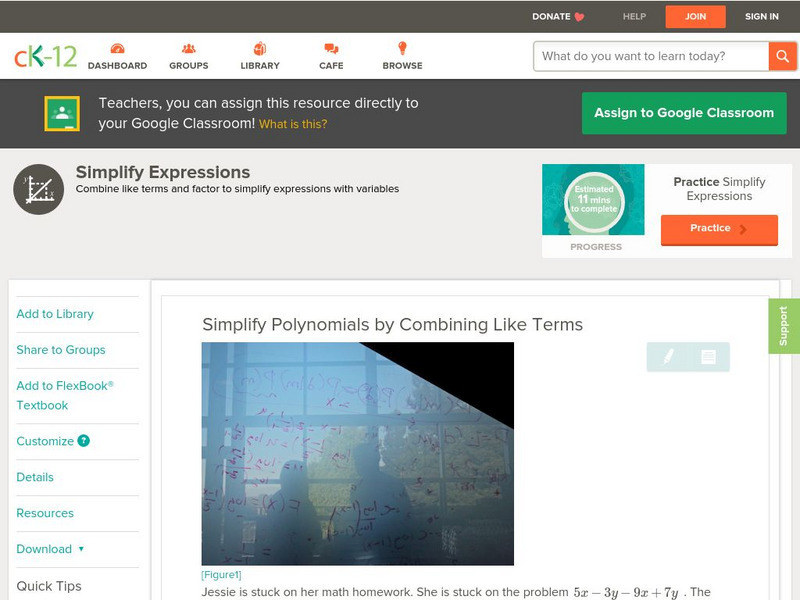This screenshot has height=600, width=800.
Task: Click the What is this? link
Action: point(293,124)
